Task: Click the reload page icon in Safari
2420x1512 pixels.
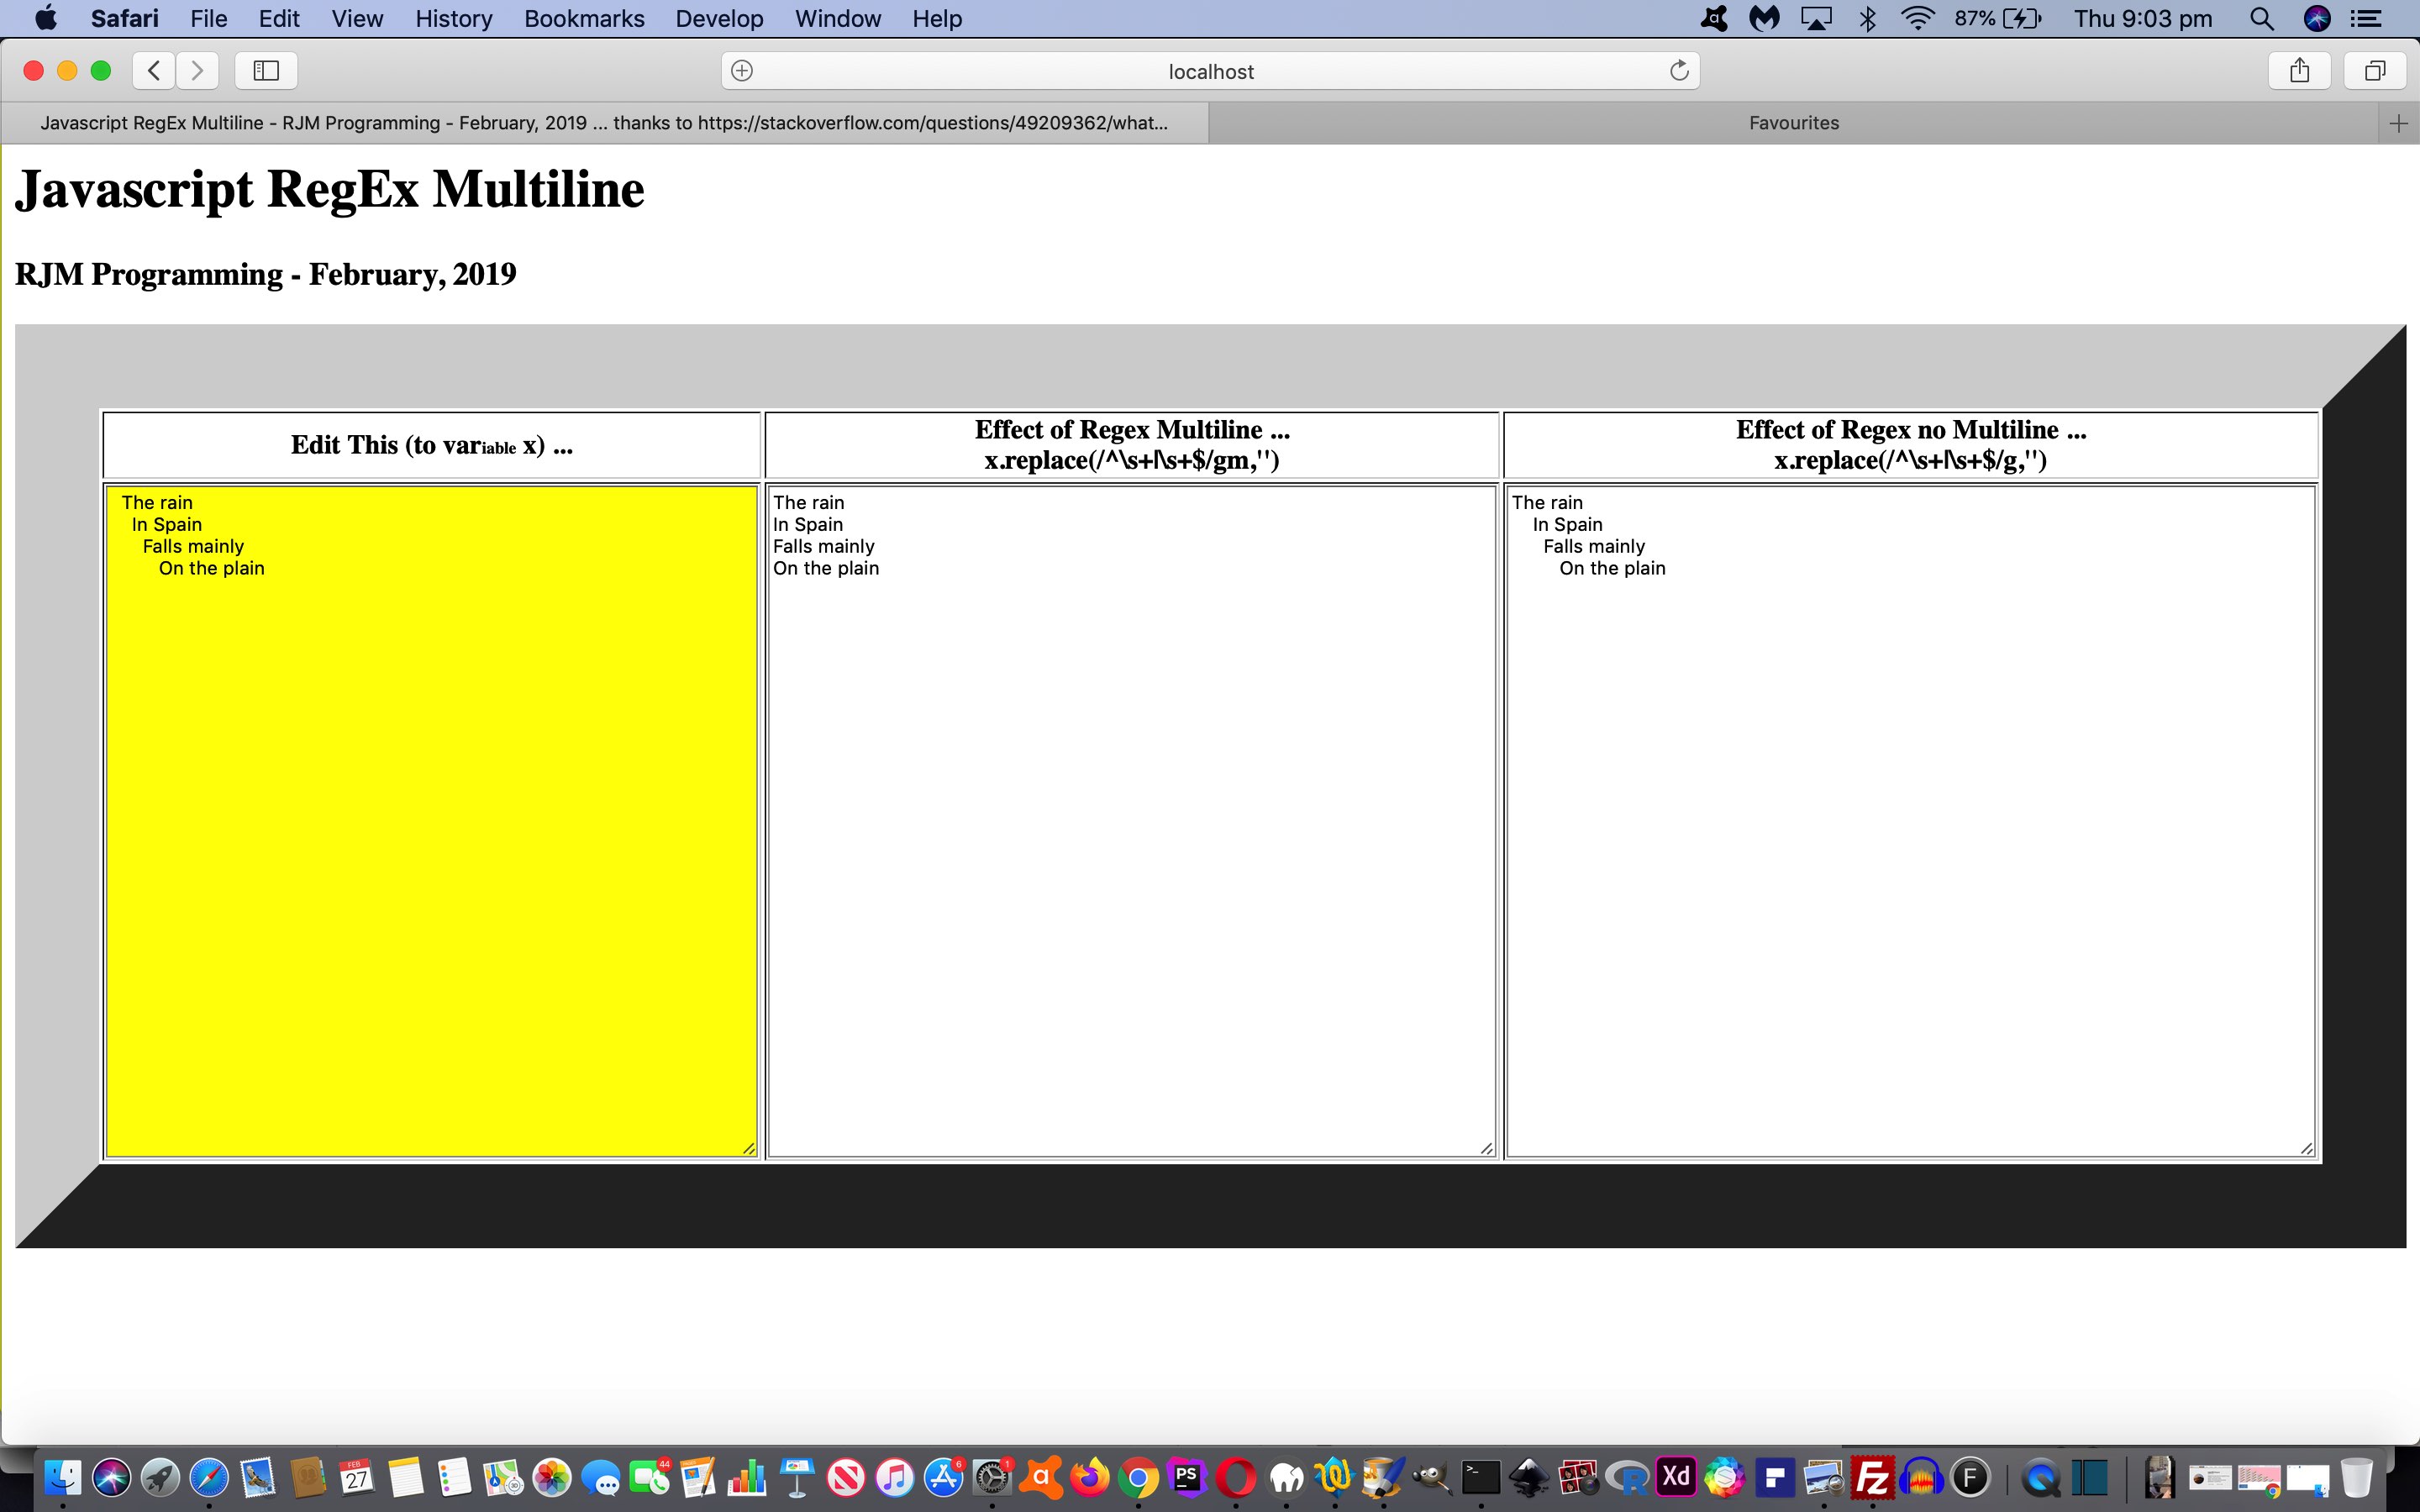Action: pos(1679,70)
